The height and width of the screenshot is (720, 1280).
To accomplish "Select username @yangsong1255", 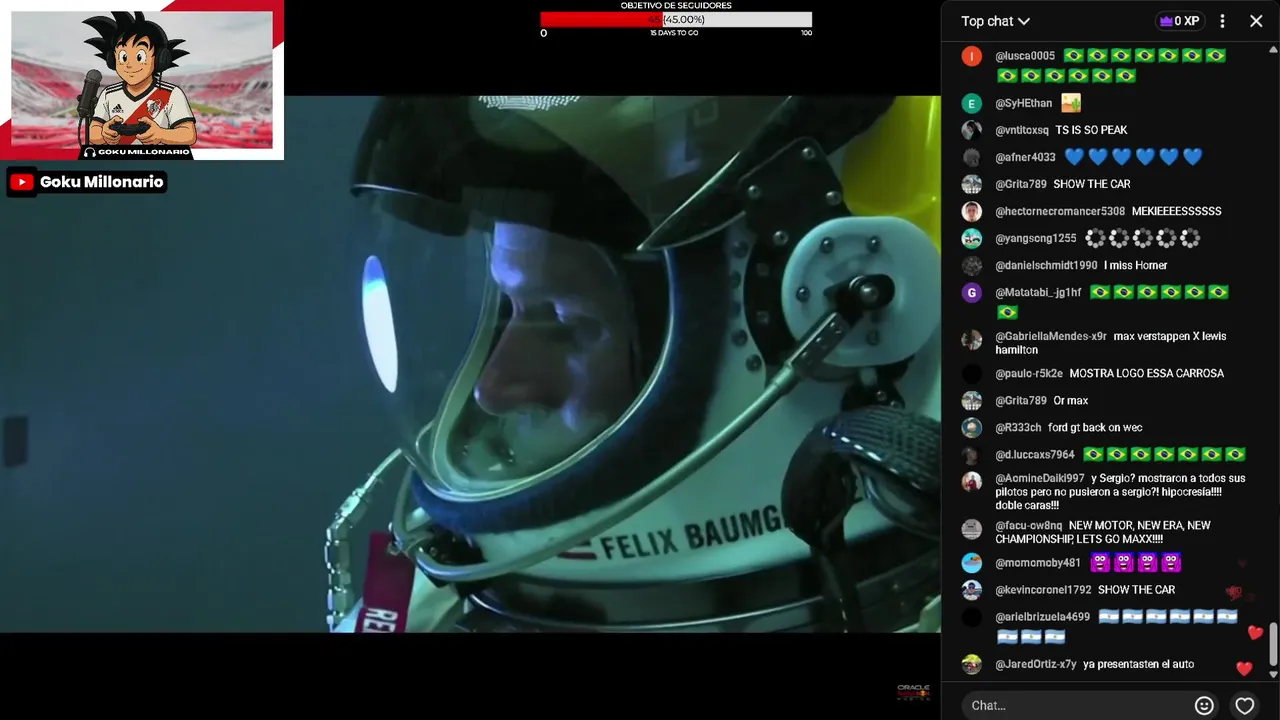I will coord(1036,238).
